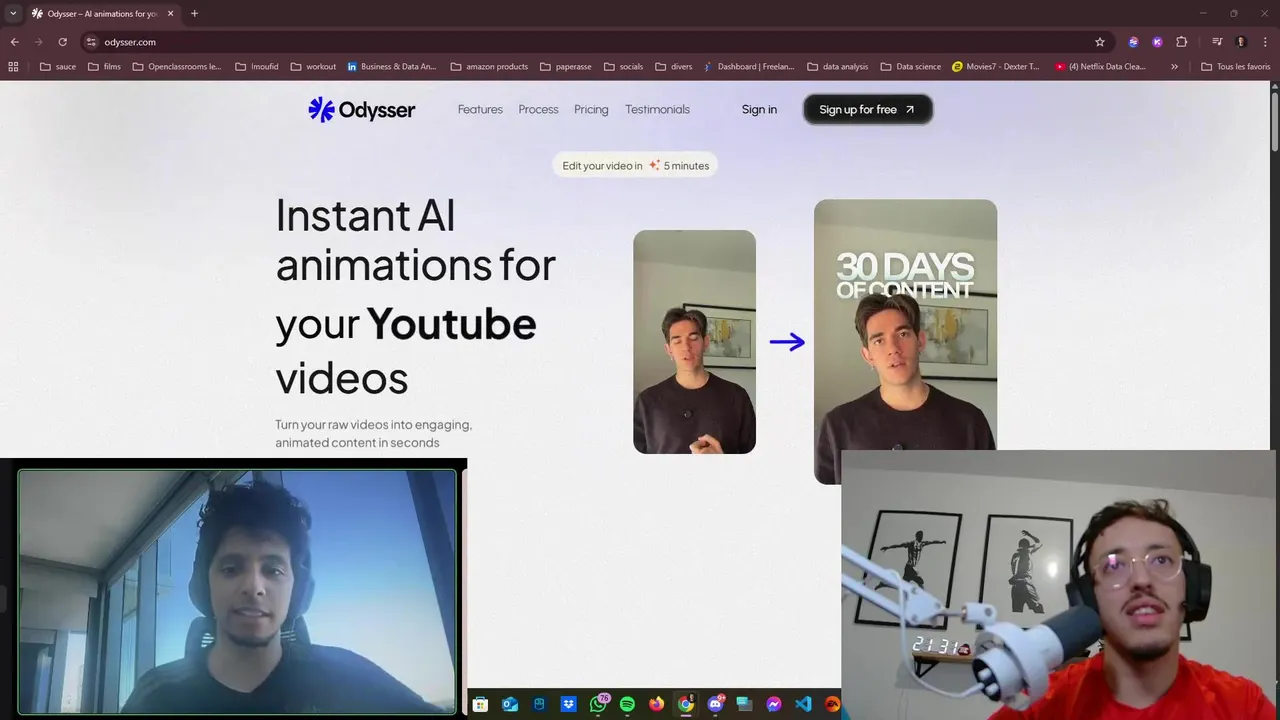Open the data analysis bookmark folder

pos(838,67)
